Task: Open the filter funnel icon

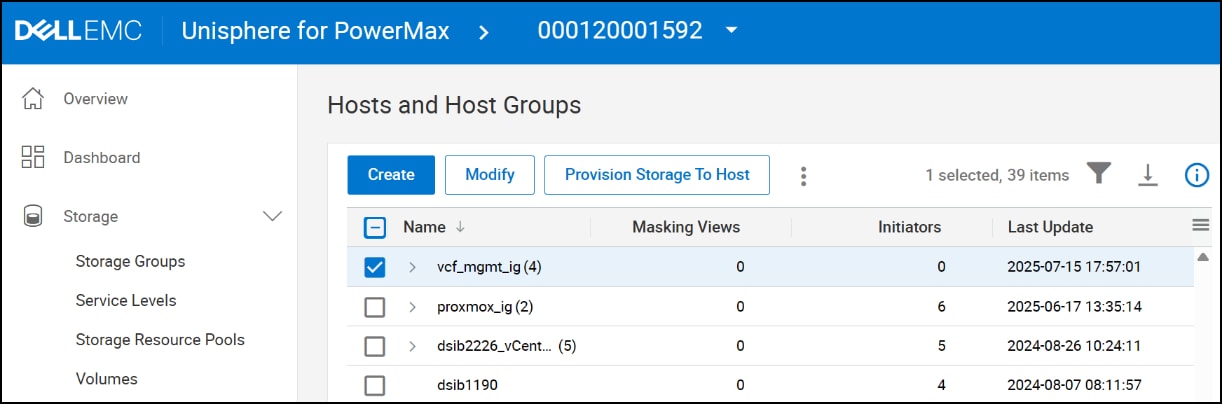Action: (x=1099, y=174)
